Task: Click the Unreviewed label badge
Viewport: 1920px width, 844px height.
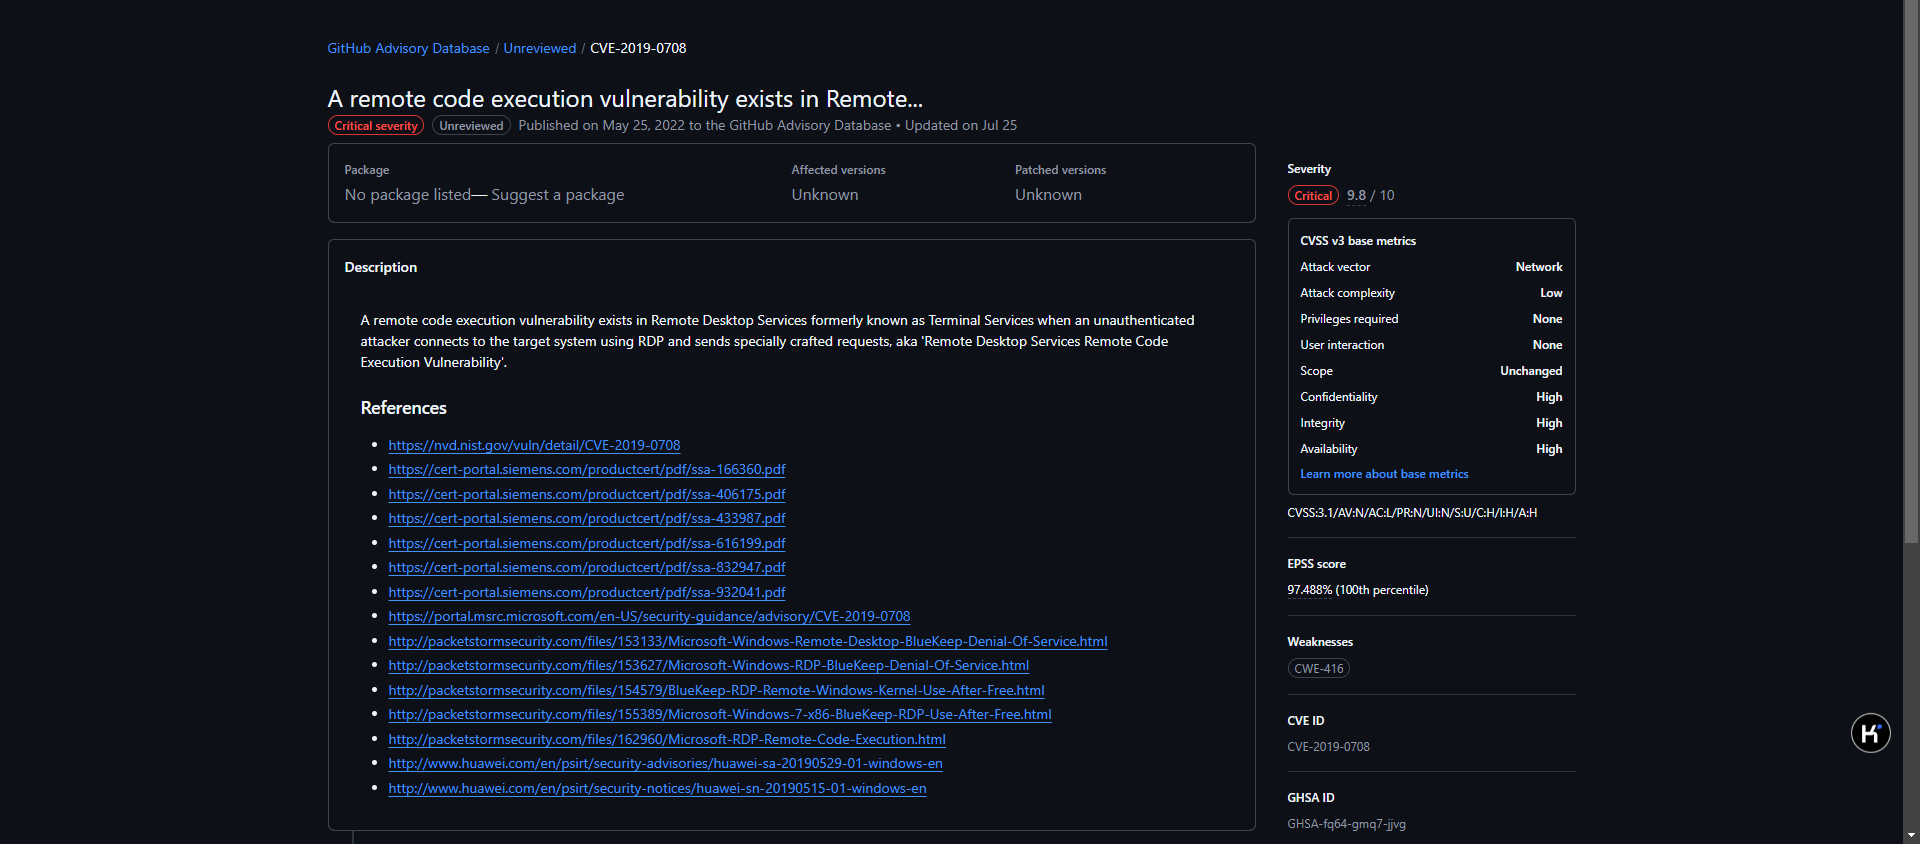Action: [x=471, y=126]
